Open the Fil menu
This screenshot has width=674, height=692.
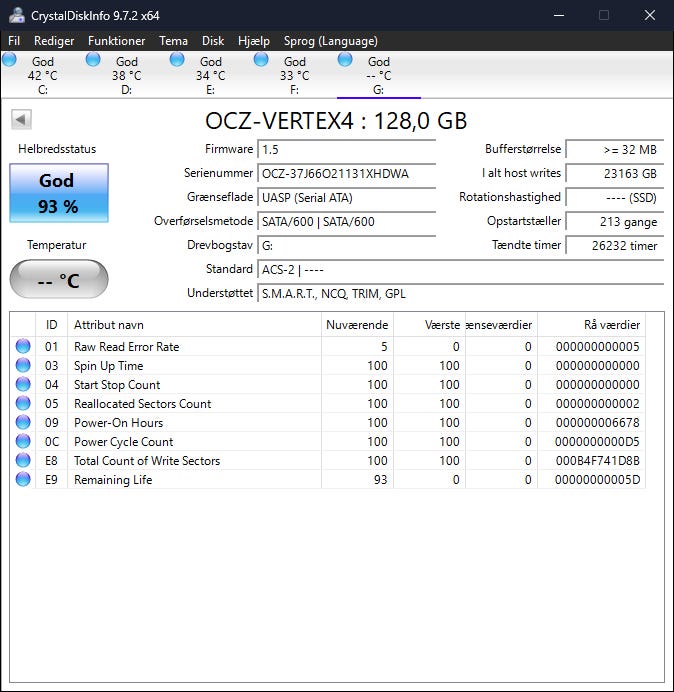coord(14,41)
